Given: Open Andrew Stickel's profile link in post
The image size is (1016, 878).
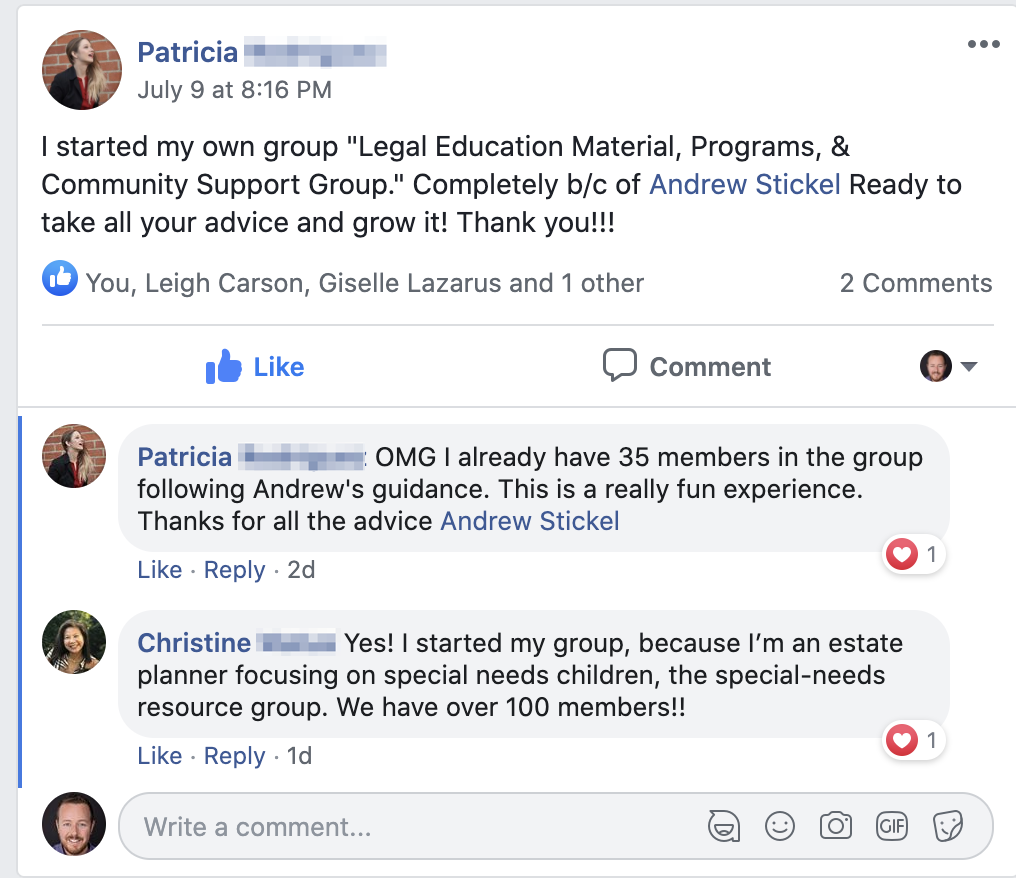Looking at the screenshot, I should [745, 185].
